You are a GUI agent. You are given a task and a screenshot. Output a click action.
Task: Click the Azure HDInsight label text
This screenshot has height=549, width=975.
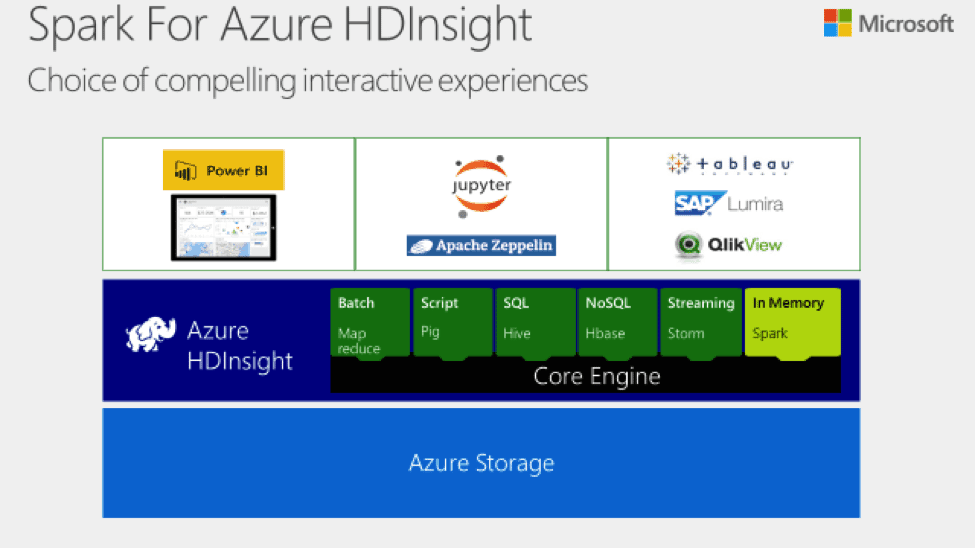click(x=239, y=346)
